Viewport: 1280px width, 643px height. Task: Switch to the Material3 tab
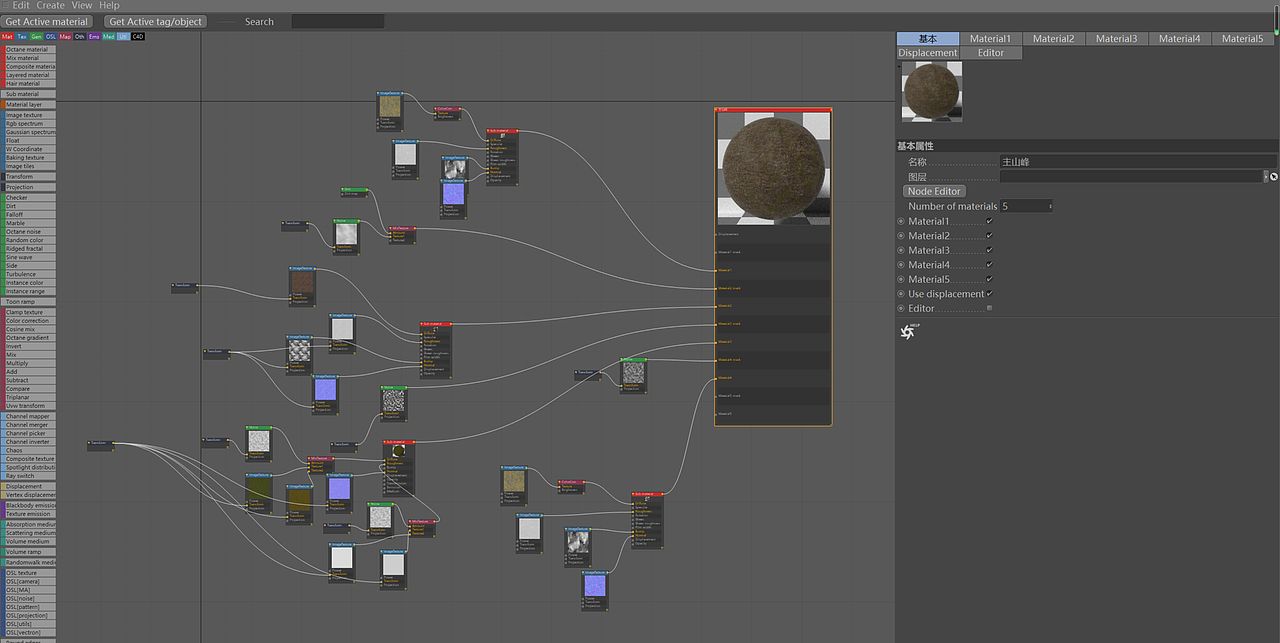pyautogui.click(x=1116, y=39)
